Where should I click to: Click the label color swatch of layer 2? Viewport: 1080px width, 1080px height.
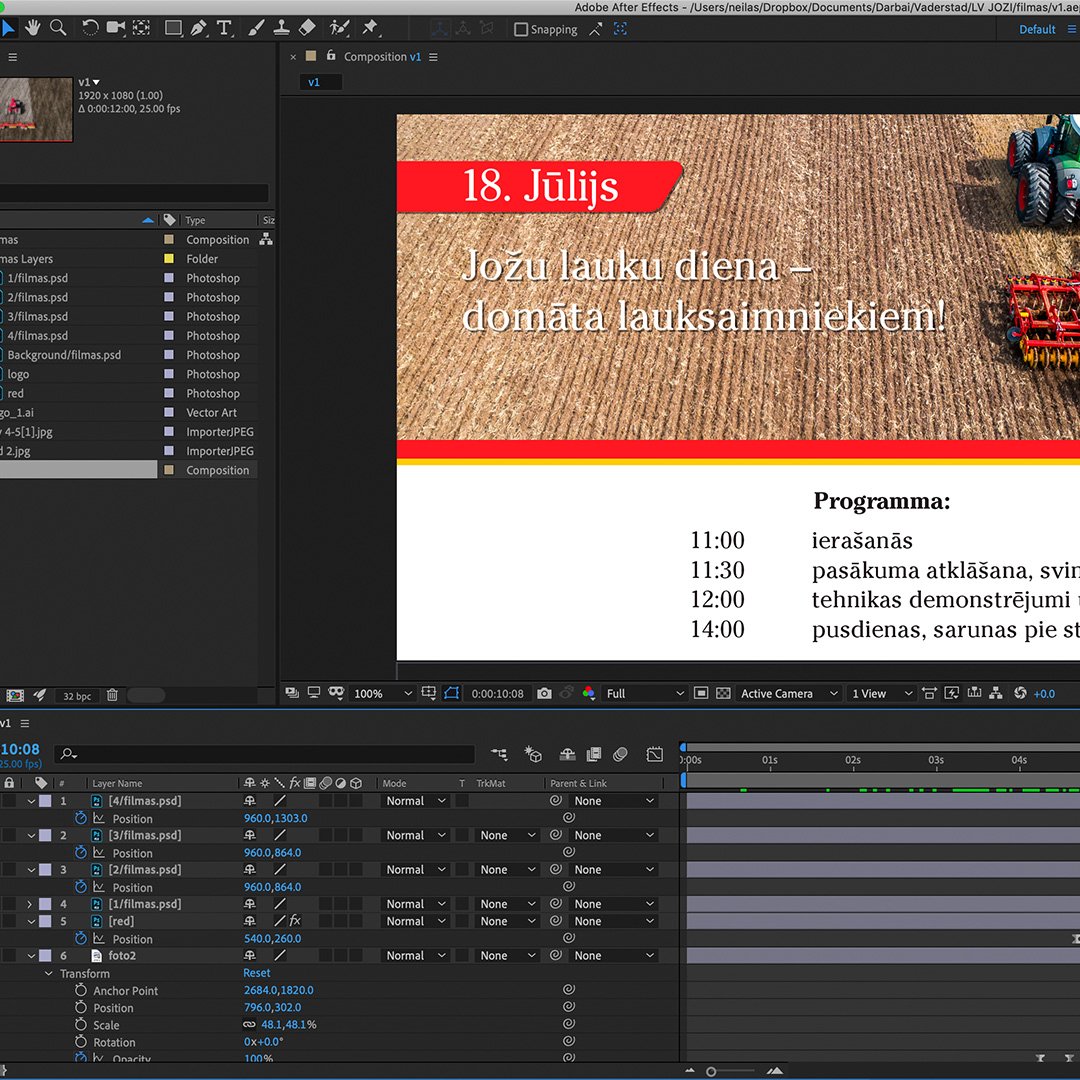(45, 835)
